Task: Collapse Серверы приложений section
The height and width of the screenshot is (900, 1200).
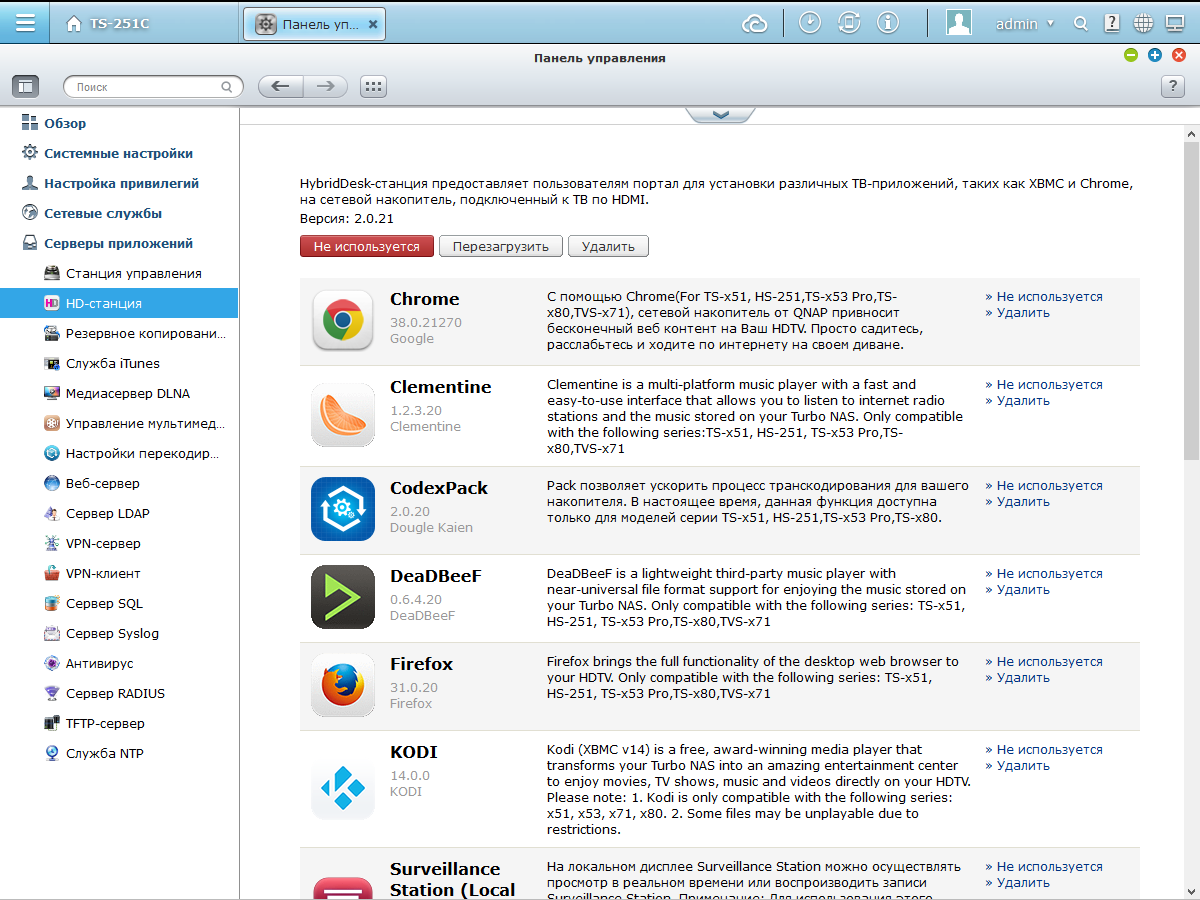Action: [x=119, y=243]
